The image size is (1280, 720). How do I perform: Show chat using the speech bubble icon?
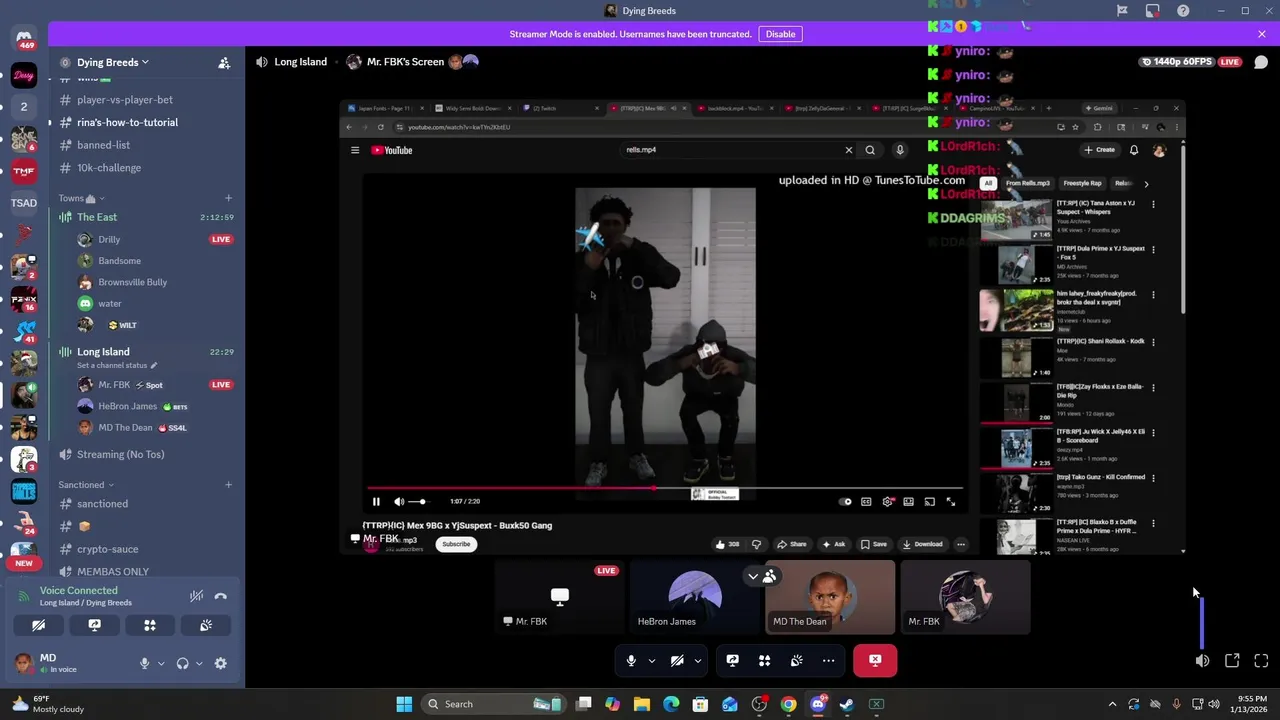[1261, 62]
